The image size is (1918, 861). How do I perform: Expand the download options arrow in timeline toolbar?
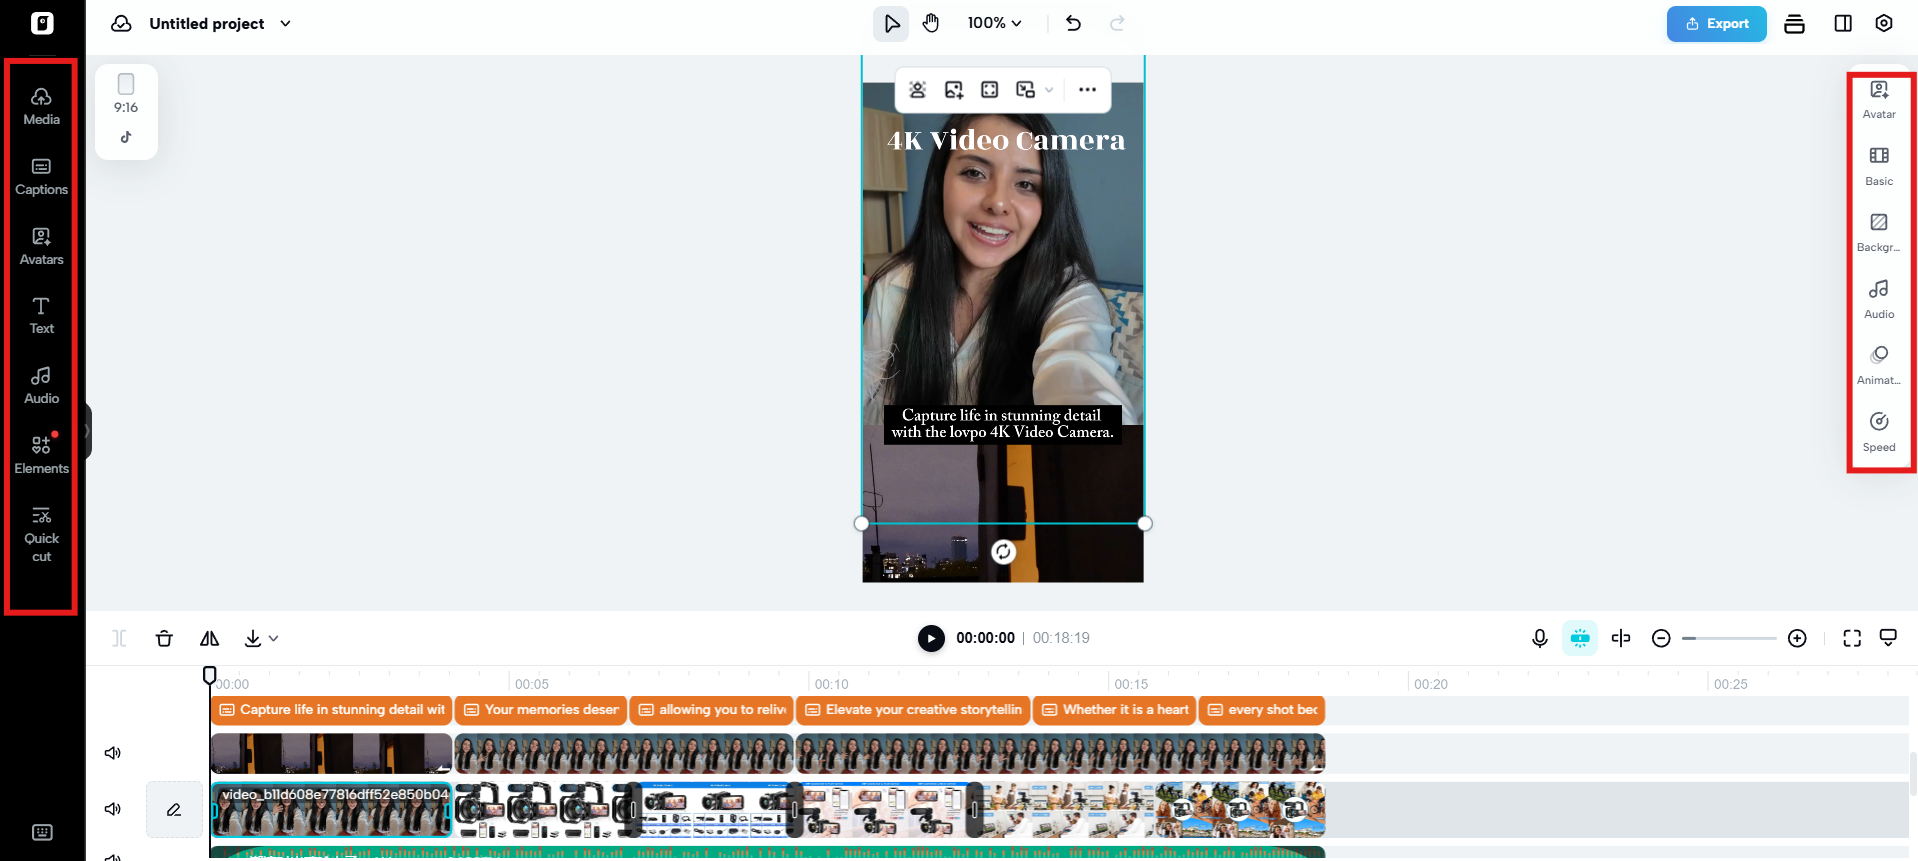coord(274,638)
